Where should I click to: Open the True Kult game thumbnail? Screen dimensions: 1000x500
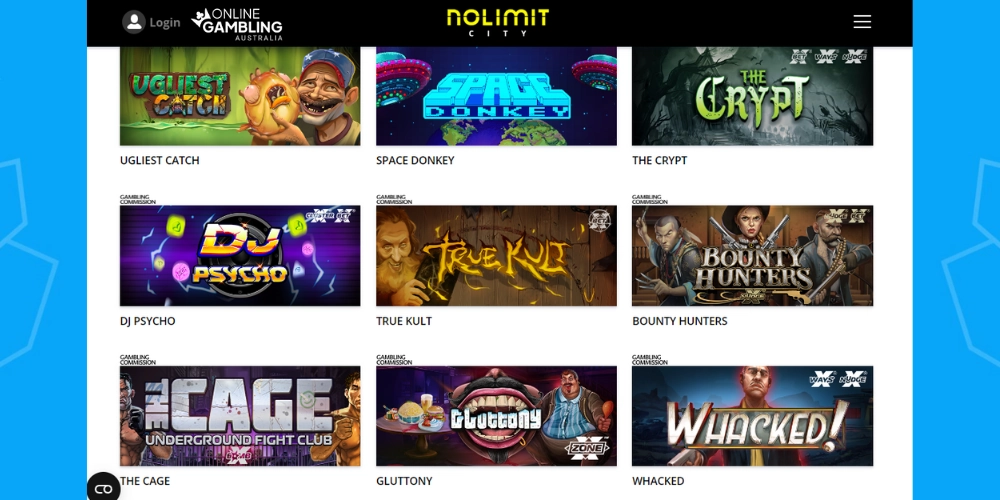click(496, 256)
